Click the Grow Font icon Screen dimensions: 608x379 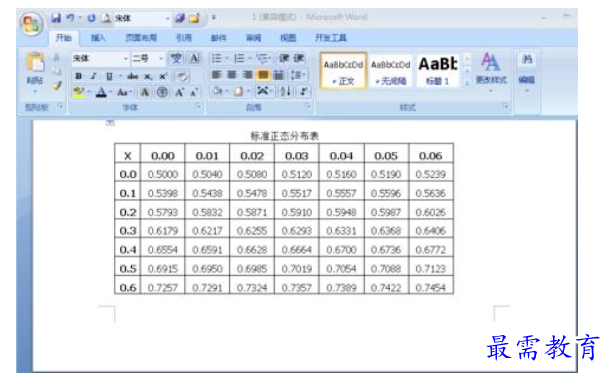tap(179, 92)
